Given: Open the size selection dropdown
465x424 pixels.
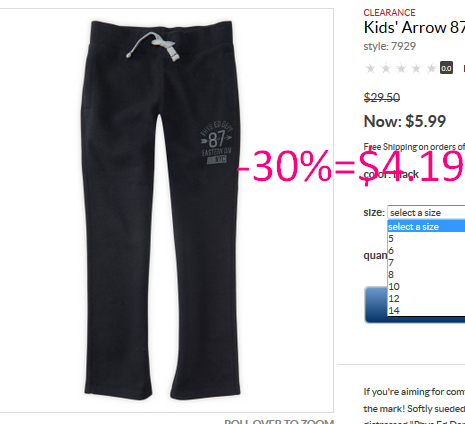Looking at the screenshot, I should pyautogui.click(x=426, y=213).
